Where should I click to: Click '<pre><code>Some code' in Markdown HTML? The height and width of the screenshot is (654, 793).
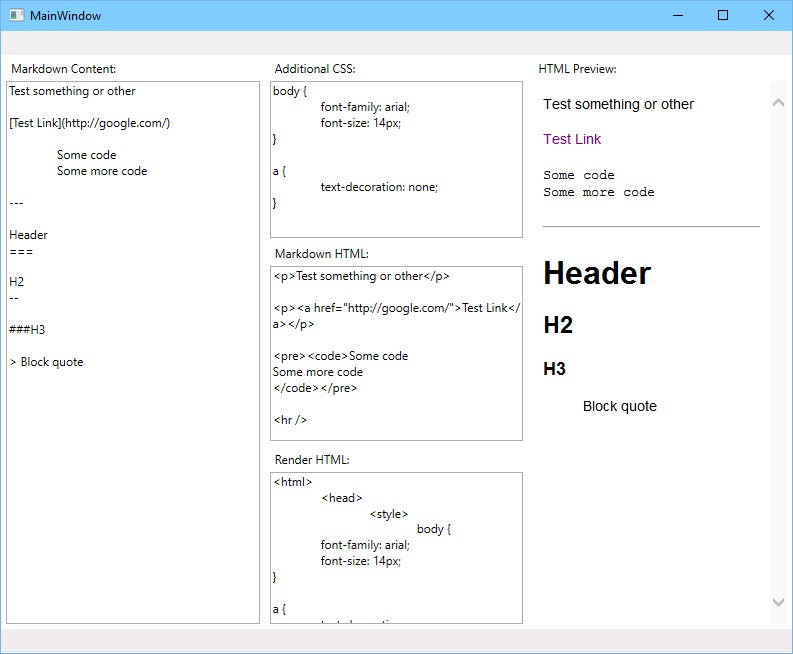[x=341, y=356]
